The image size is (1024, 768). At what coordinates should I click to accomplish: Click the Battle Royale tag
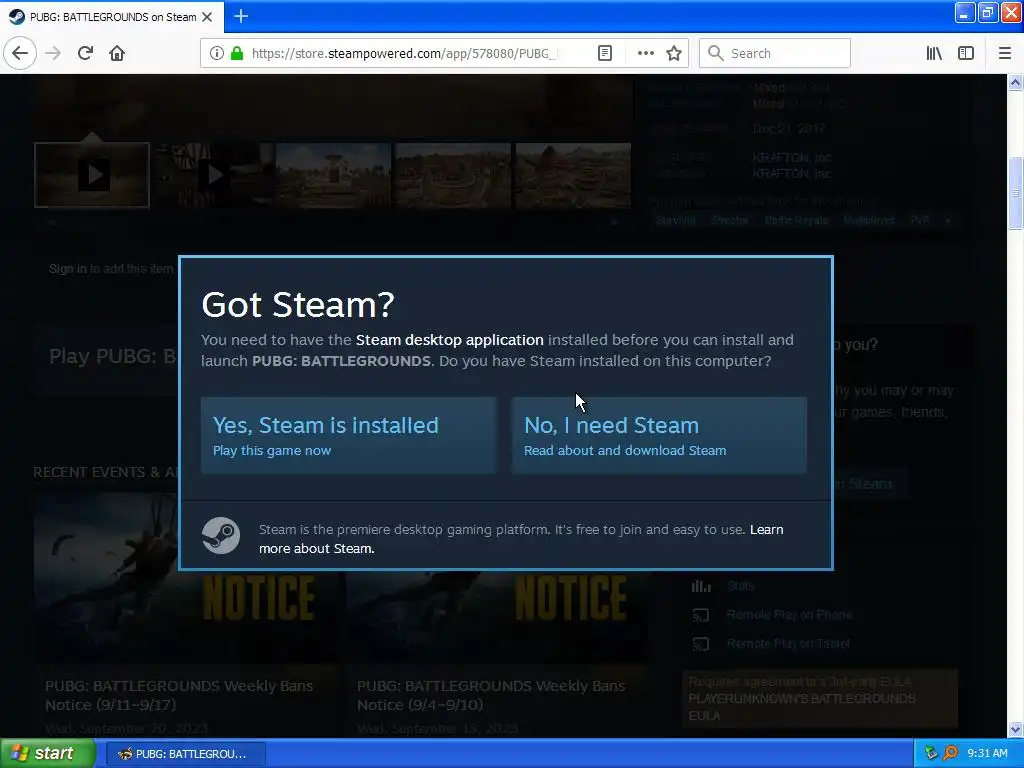pyautogui.click(x=796, y=221)
